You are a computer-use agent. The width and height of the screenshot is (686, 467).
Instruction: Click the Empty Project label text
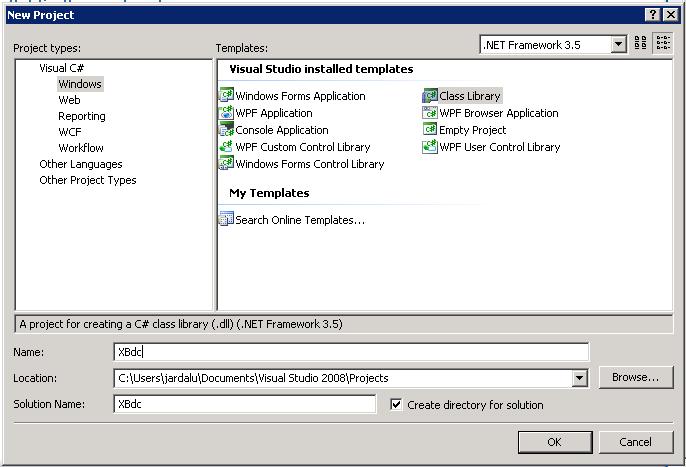pos(472,130)
